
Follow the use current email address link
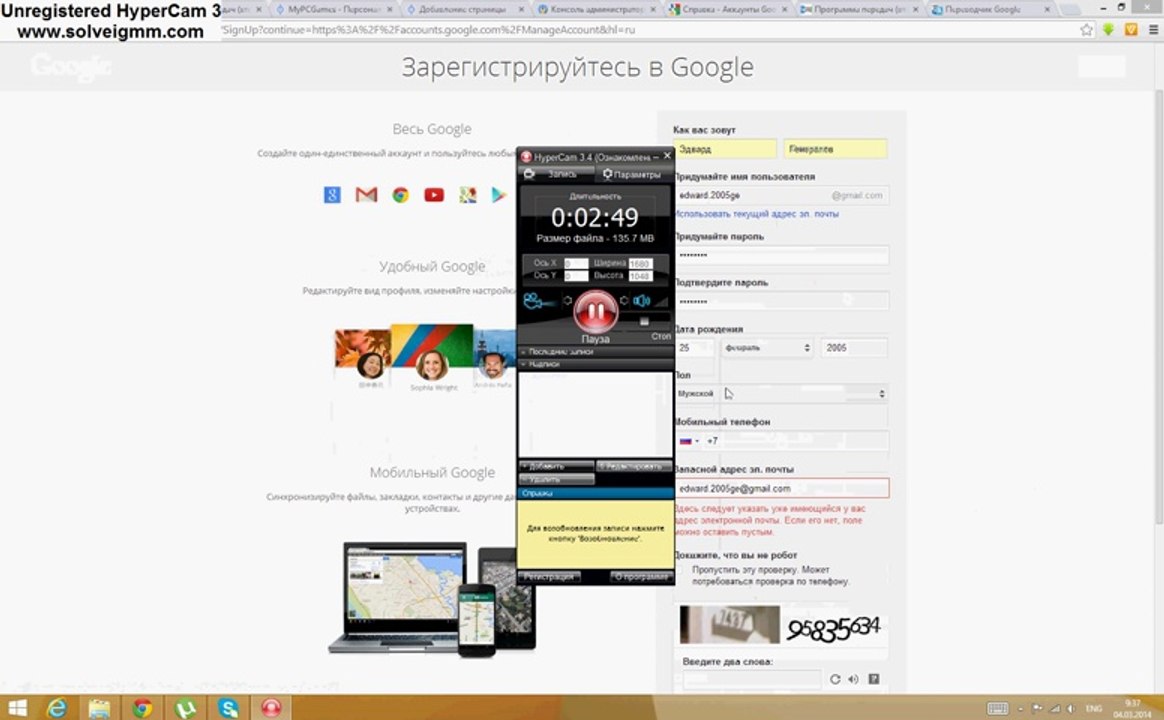point(756,214)
